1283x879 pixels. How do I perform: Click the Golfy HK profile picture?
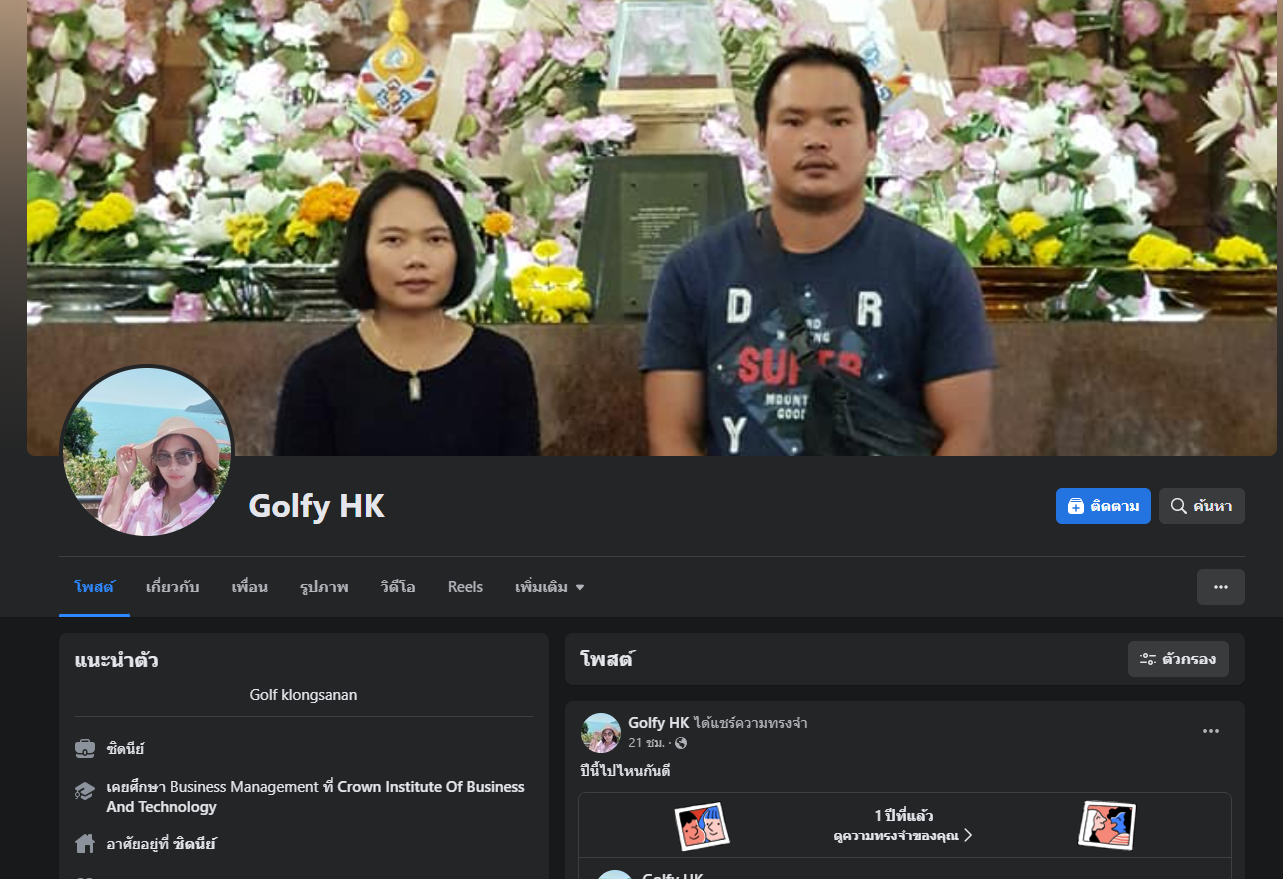tap(147, 451)
